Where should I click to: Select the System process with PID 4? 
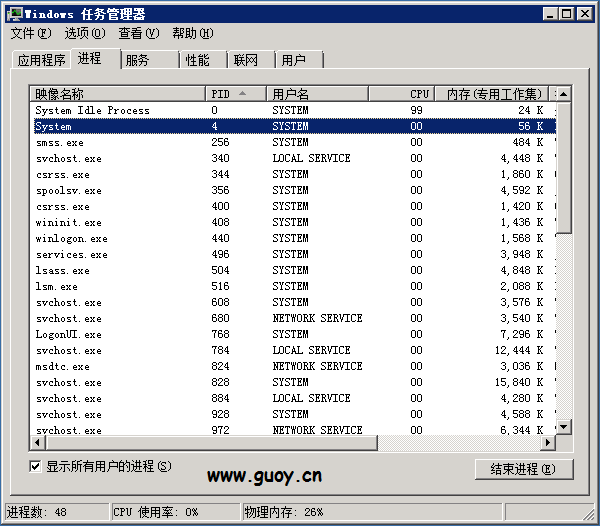(293, 126)
